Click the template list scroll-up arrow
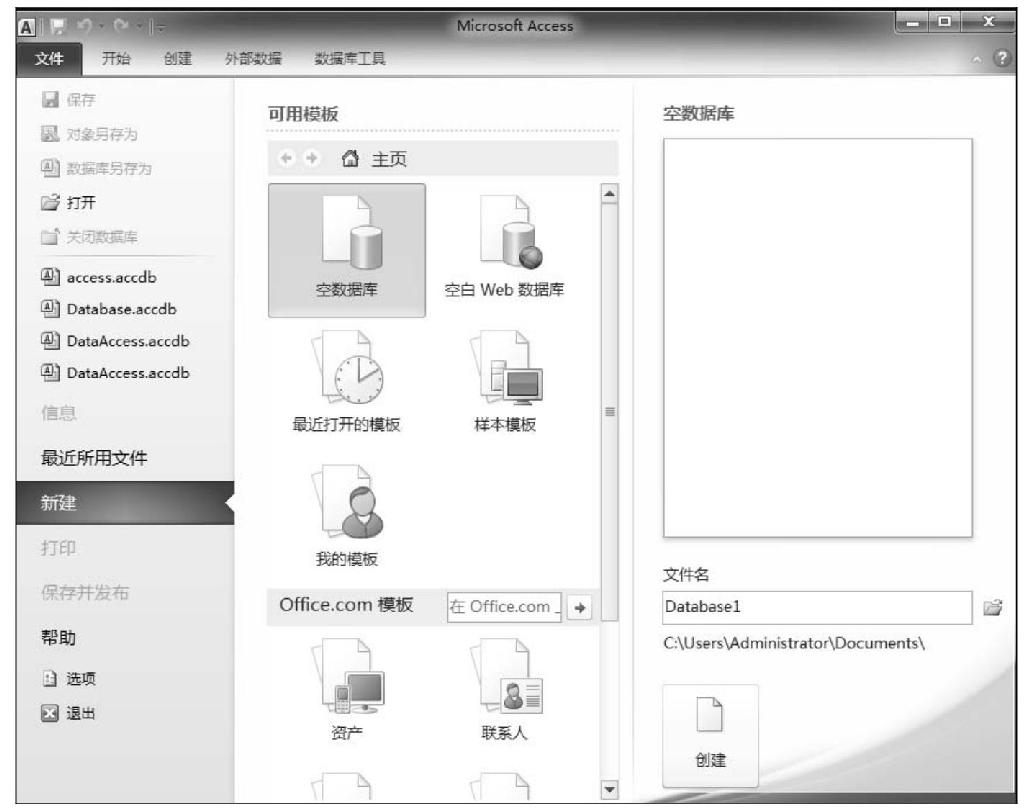 (x=610, y=194)
